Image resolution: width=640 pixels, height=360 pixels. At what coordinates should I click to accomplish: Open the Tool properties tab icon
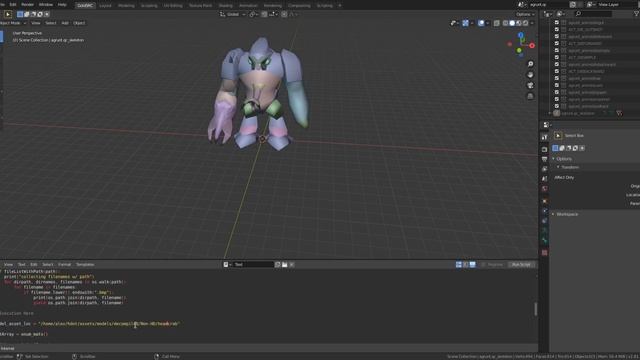point(544,137)
